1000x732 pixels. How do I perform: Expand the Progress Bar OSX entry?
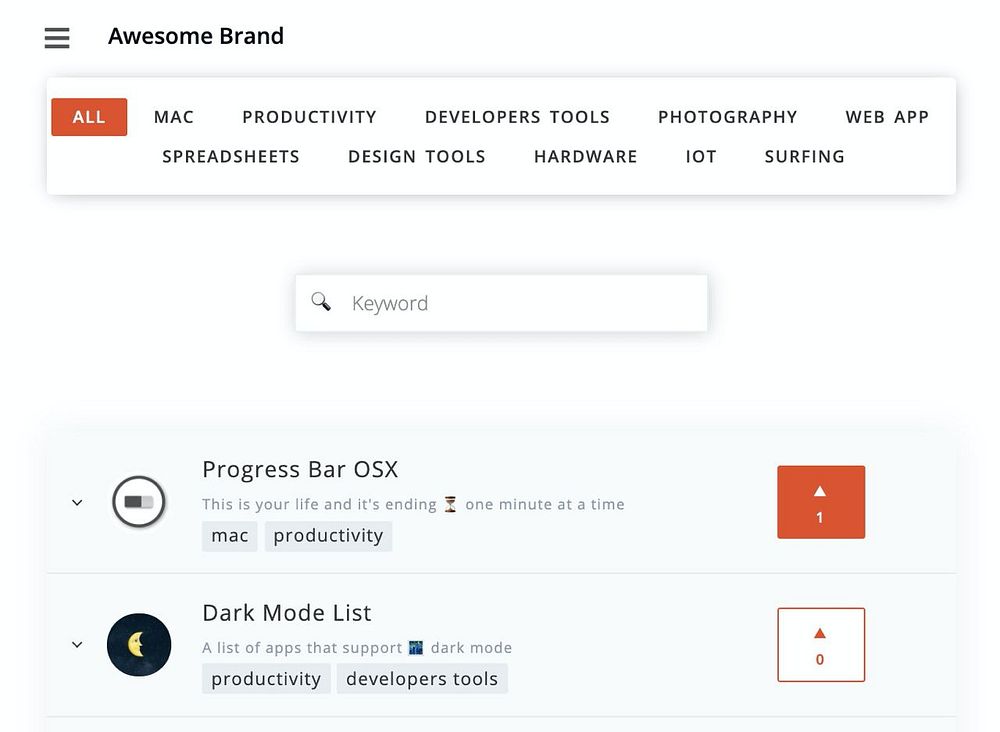pos(77,502)
